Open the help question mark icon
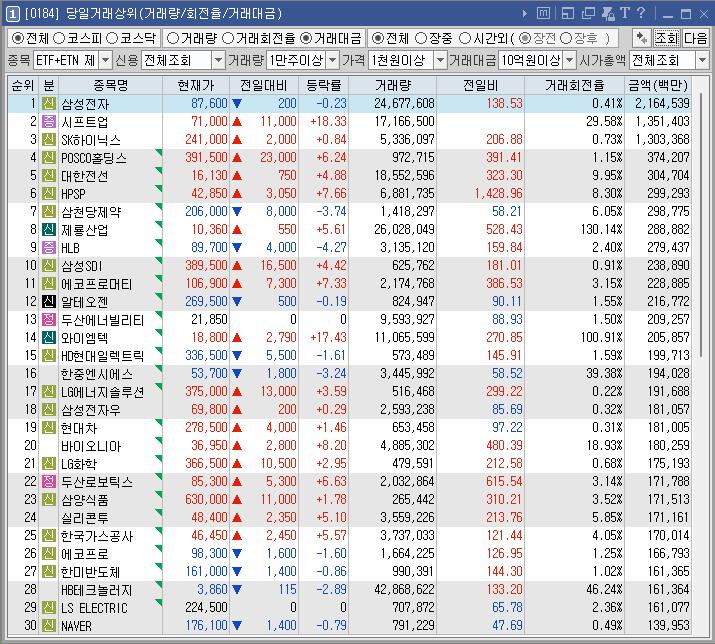The height and width of the screenshot is (644, 715). (x=641, y=13)
